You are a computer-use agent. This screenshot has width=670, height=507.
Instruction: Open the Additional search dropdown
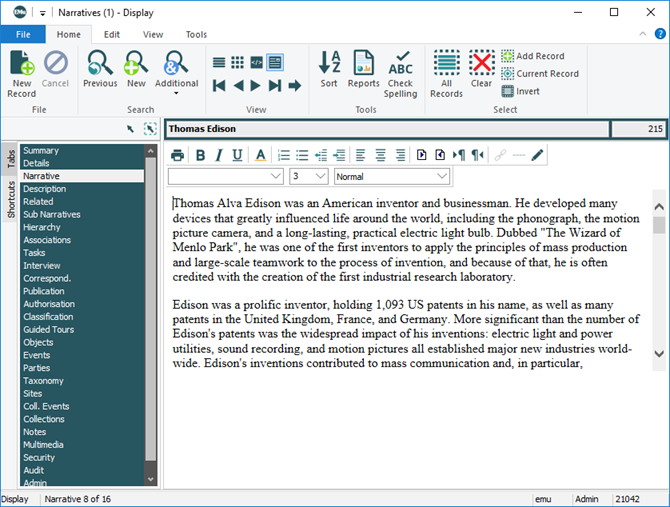(176, 74)
